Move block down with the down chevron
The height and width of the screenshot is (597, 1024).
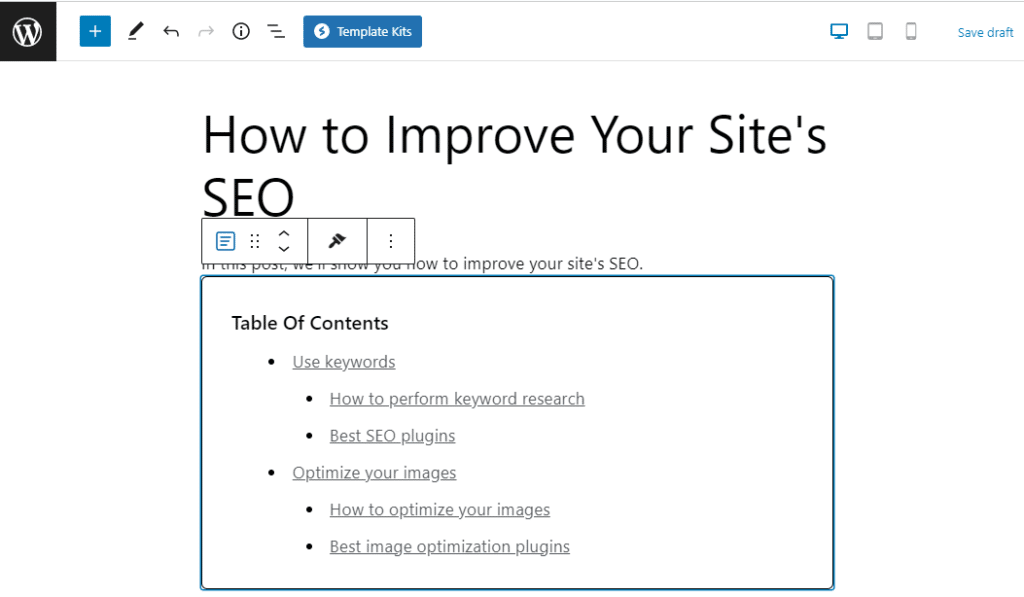point(284,249)
